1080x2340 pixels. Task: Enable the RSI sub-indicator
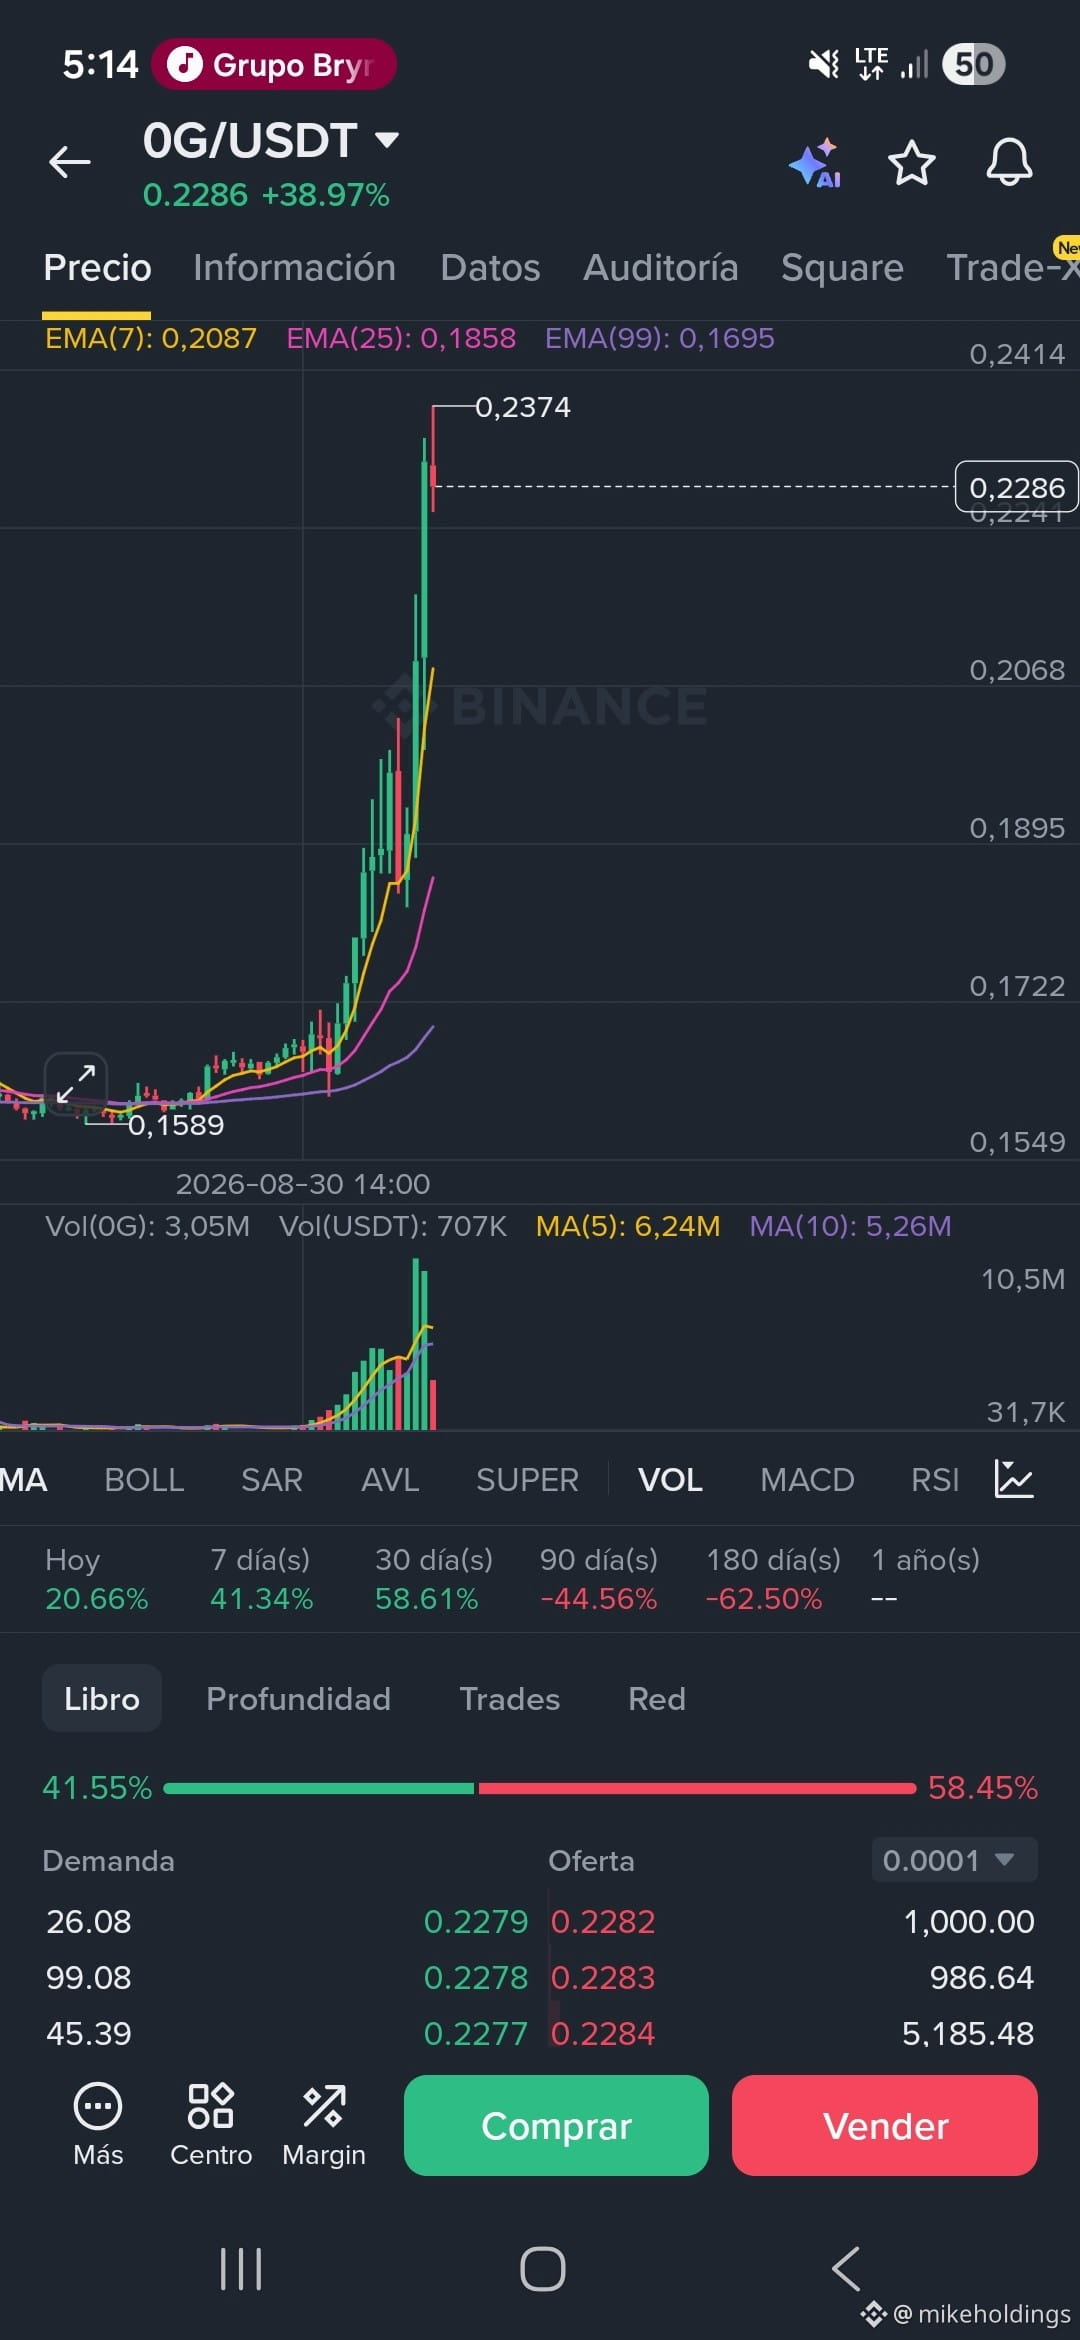[935, 1480]
